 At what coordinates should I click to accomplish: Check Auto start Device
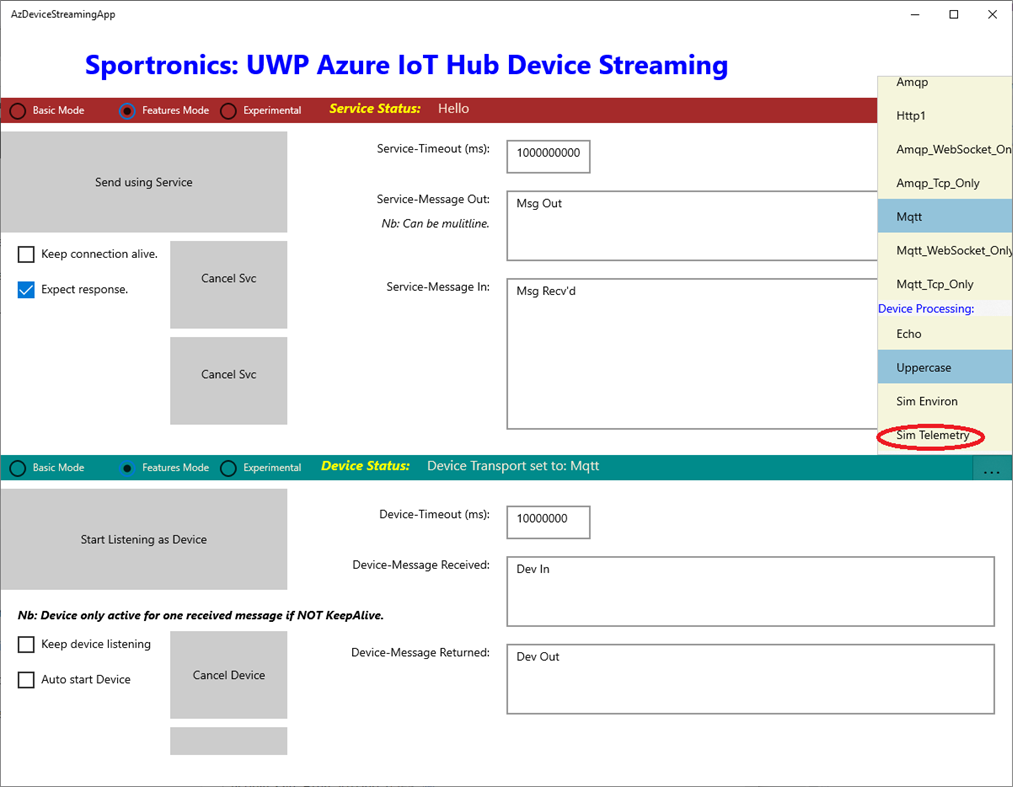pyautogui.click(x=25, y=679)
